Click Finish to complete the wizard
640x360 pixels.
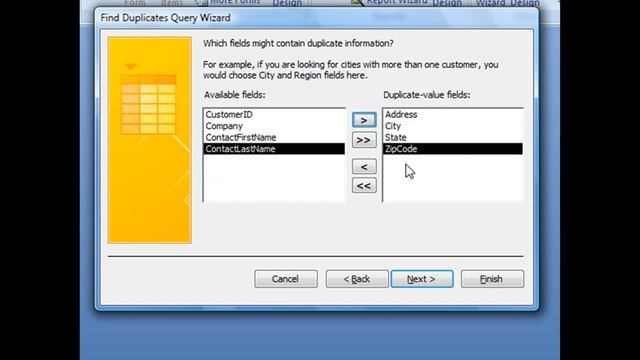click(492, 279)
